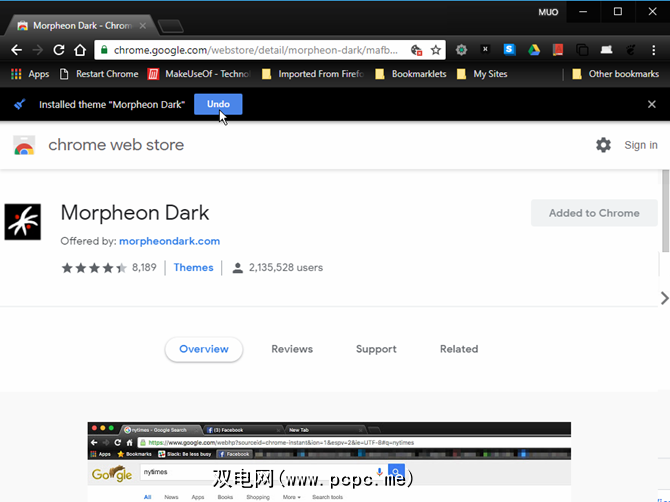Switch to the Reviews tab

point(292,349)
